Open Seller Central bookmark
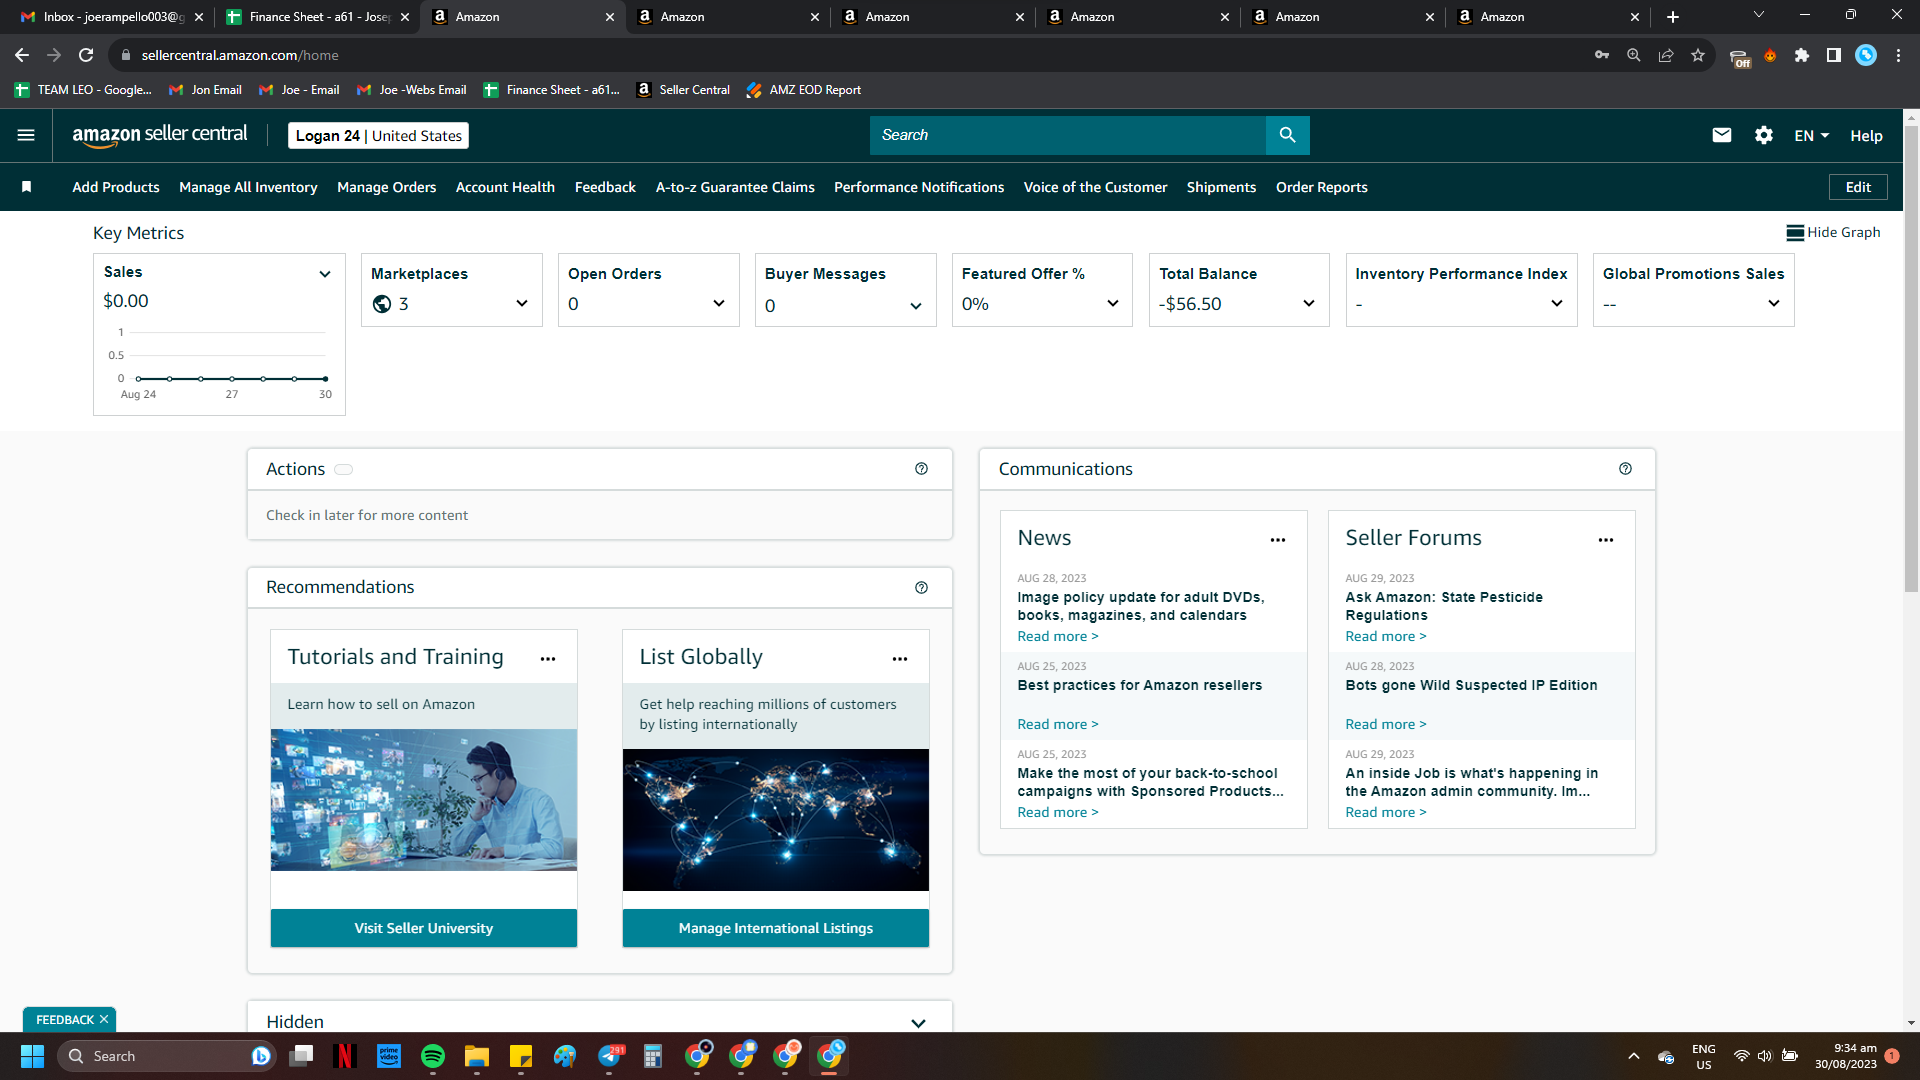 [x=683, y=90]
